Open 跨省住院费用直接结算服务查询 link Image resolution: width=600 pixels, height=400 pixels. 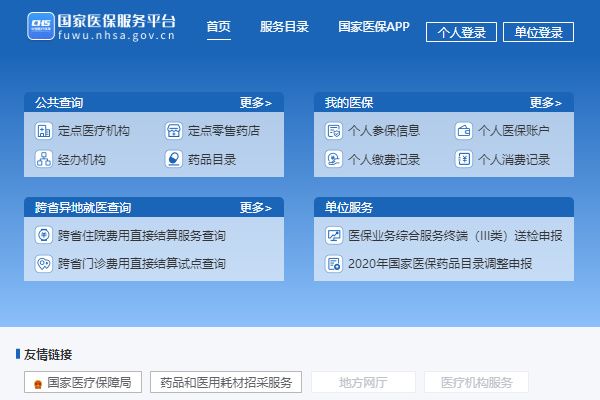142,235
